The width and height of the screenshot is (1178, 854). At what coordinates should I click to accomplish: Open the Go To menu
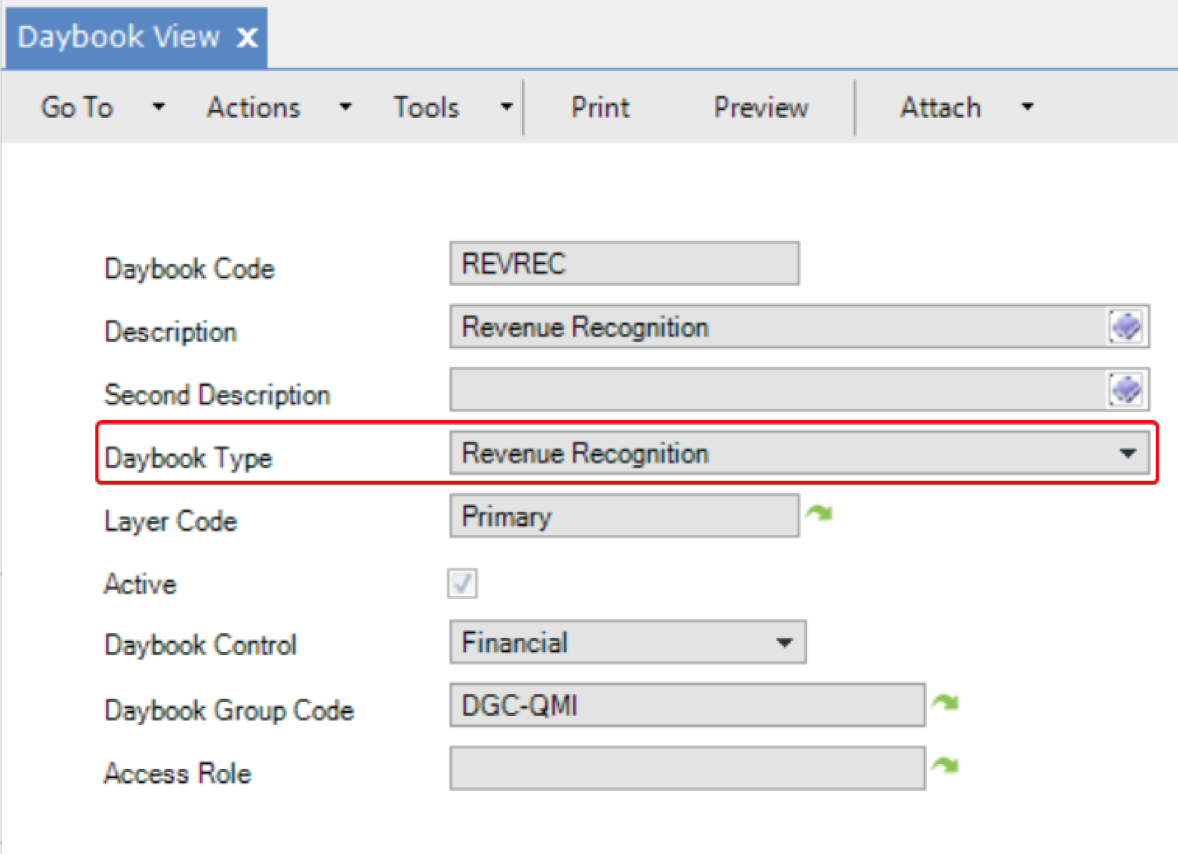click(77, 107)
